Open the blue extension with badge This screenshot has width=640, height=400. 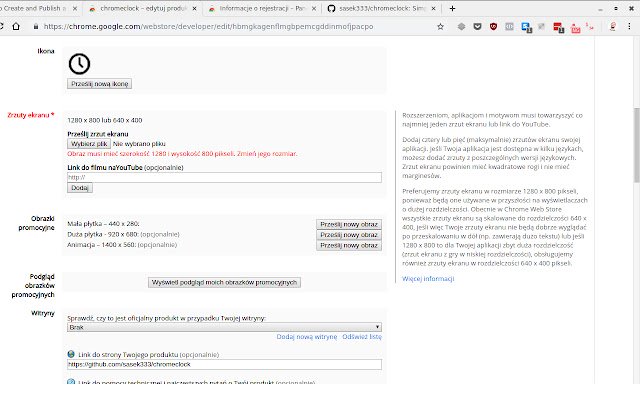pyautogui.click(x=527, y=27)
